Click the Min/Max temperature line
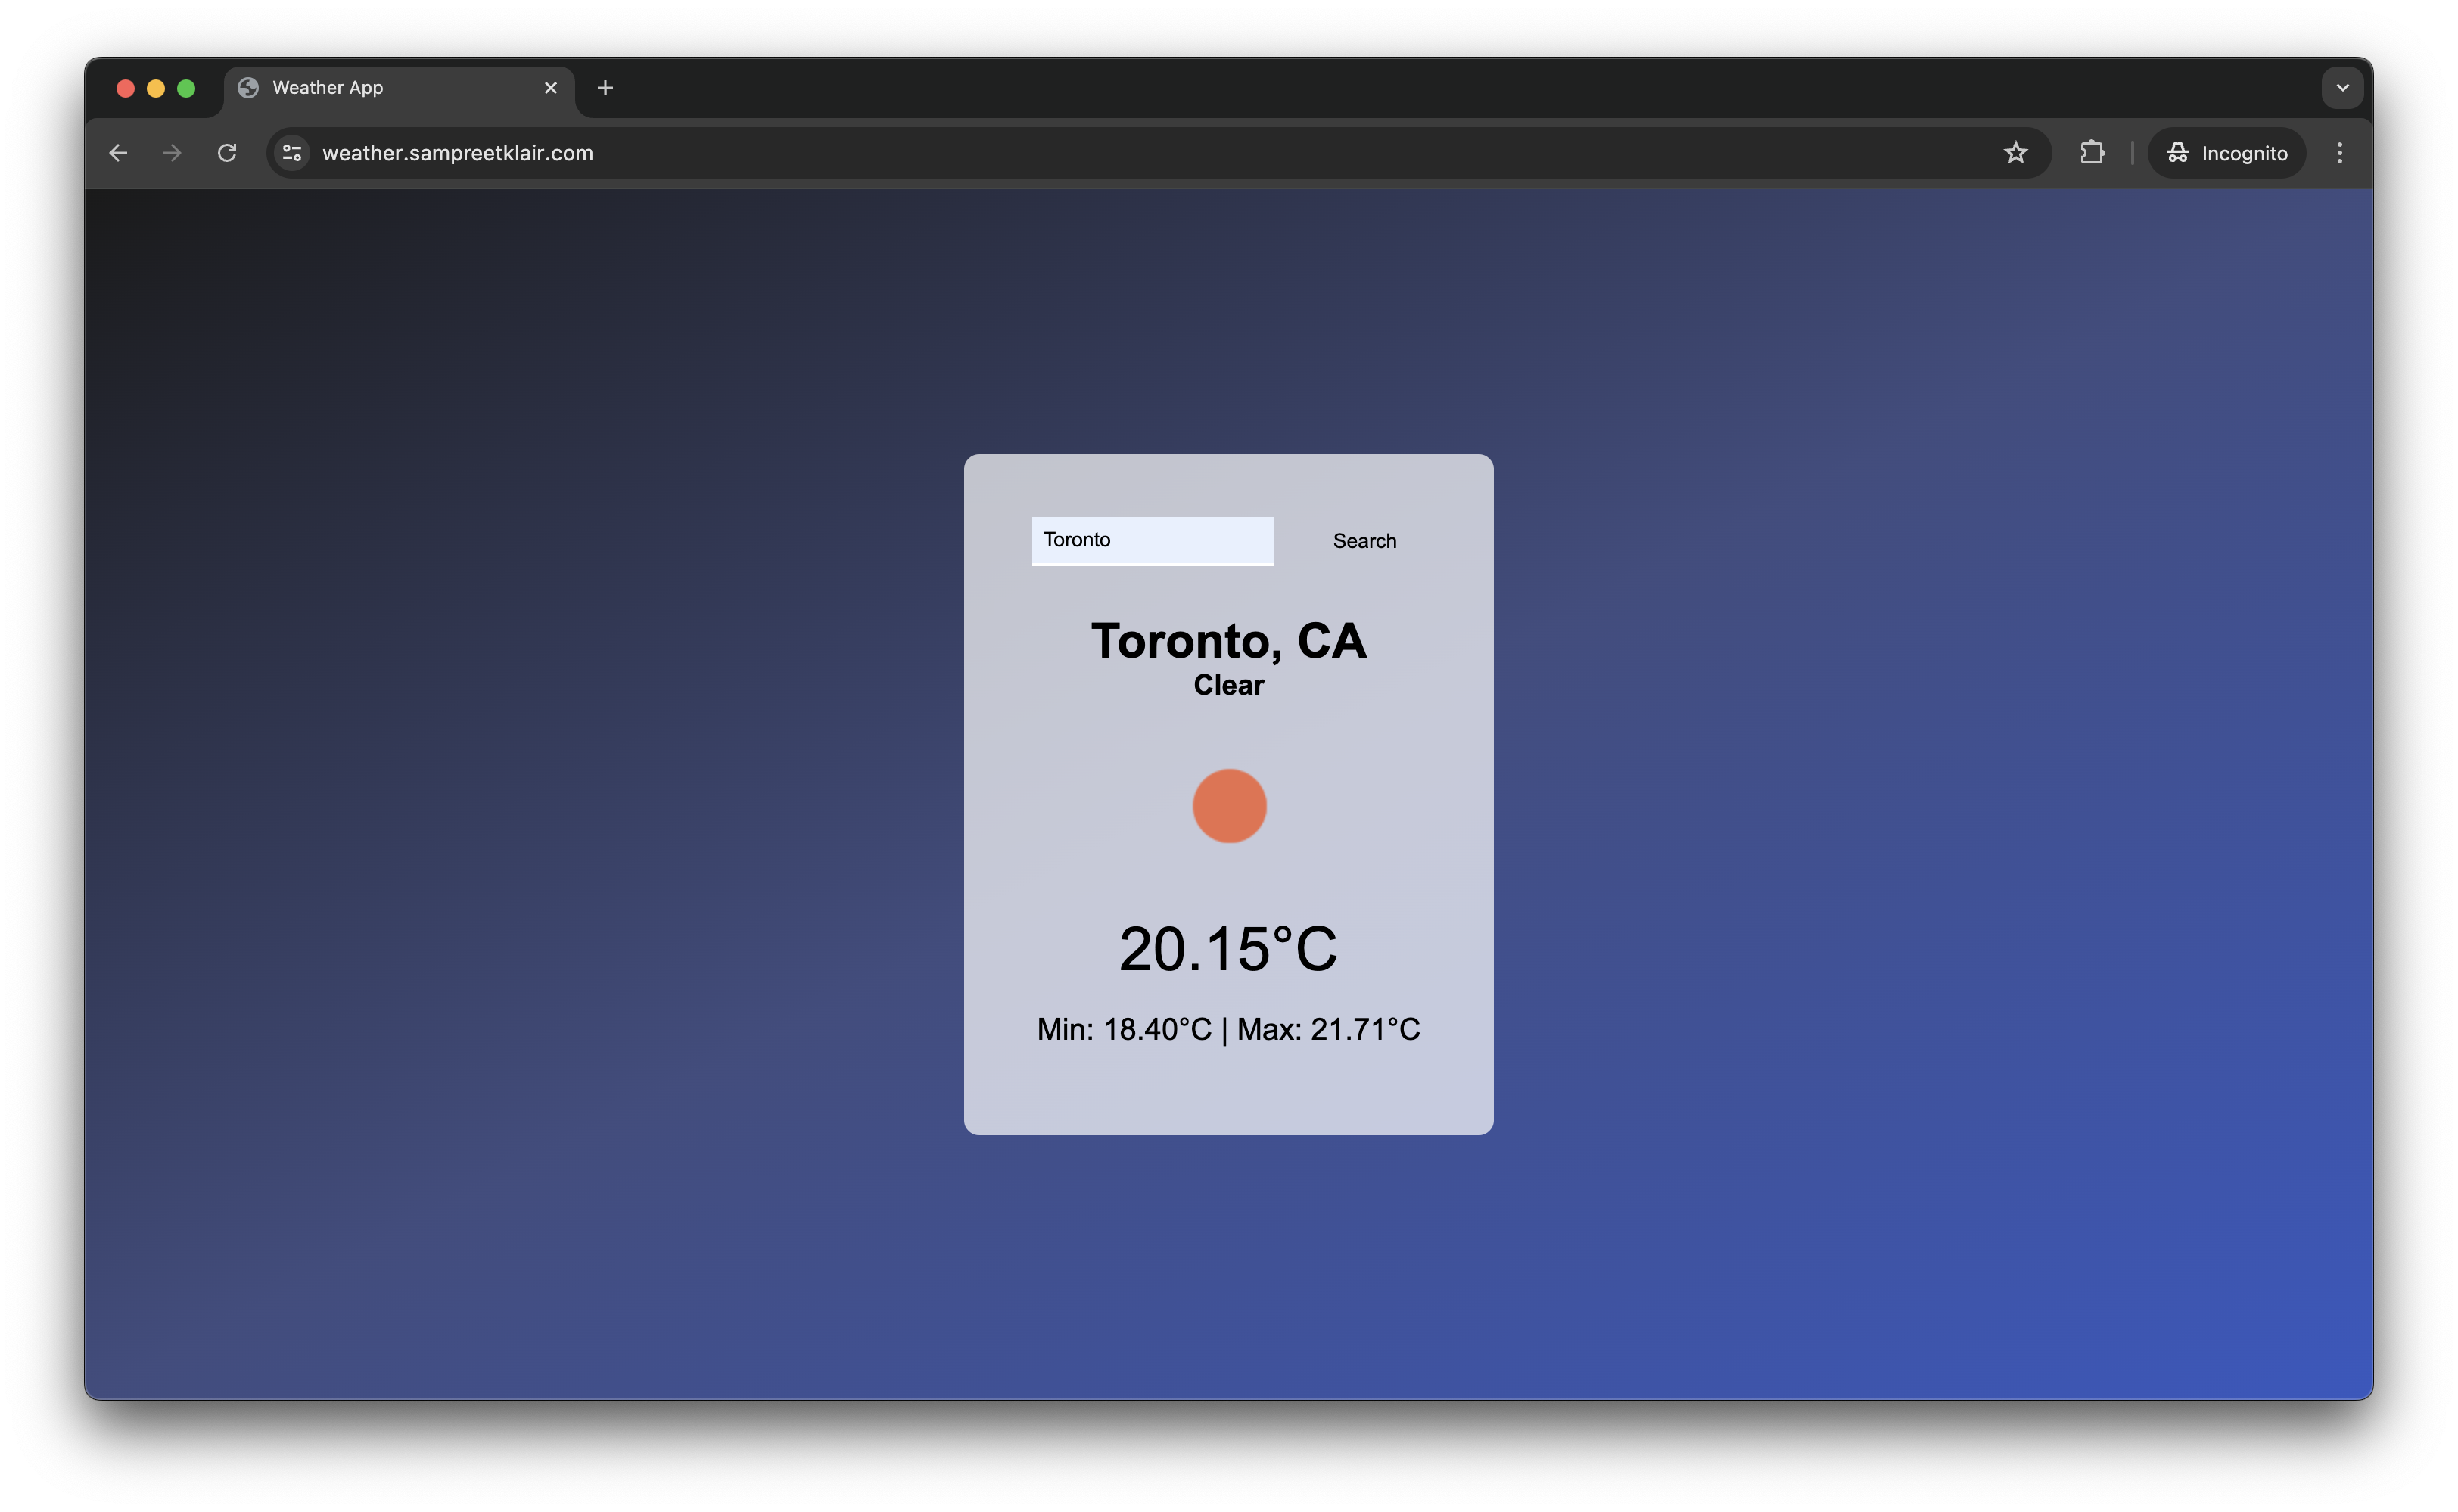 1228,1029
